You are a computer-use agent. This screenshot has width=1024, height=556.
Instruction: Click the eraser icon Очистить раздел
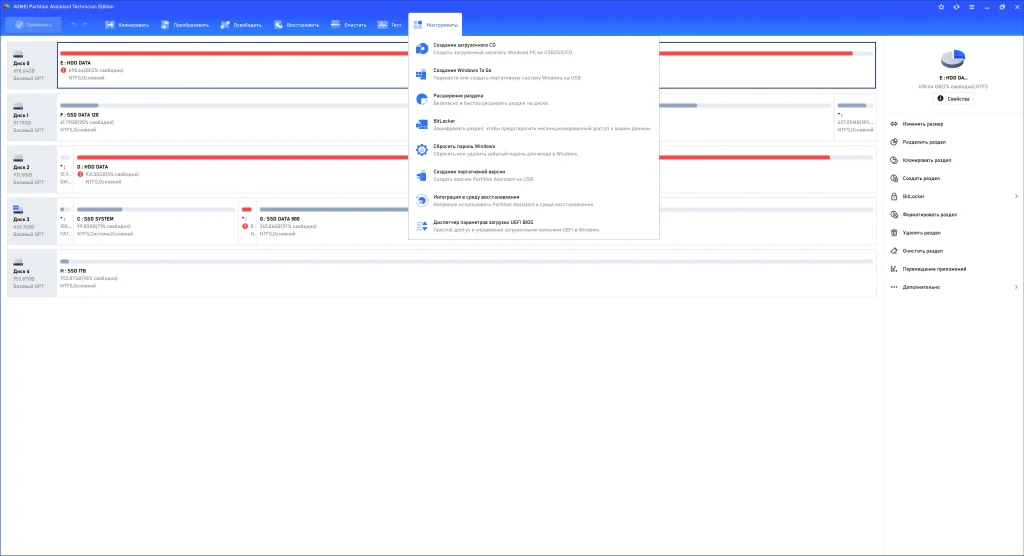894,251
